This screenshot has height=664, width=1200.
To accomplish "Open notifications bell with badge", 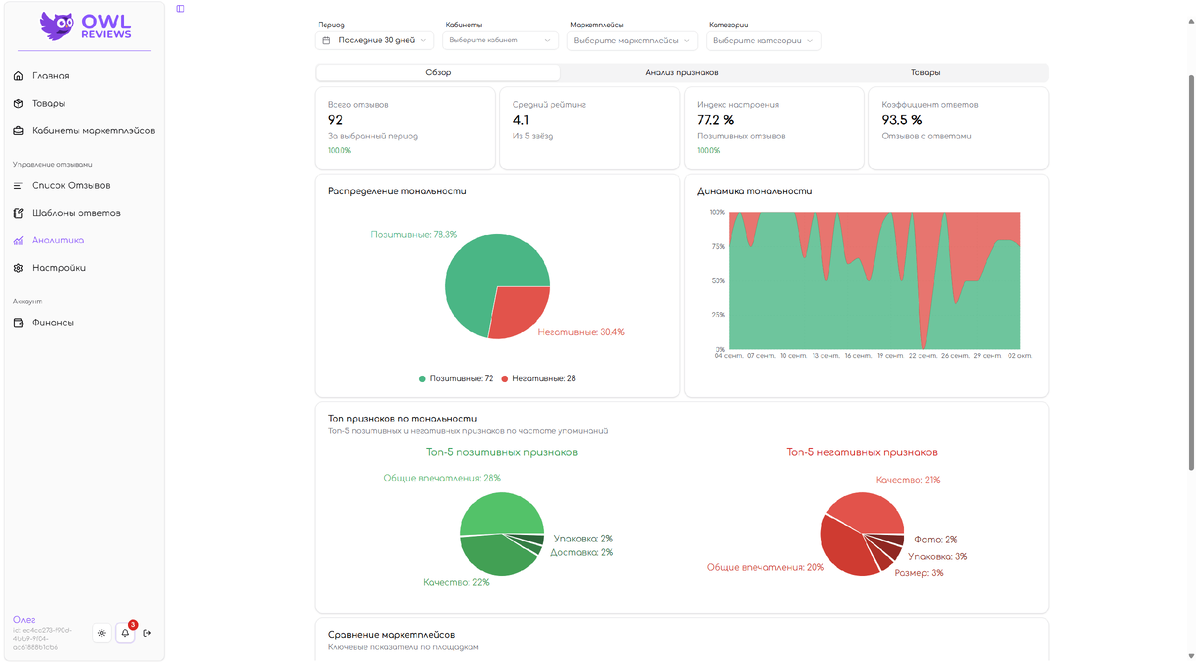I will coord(125,633).
